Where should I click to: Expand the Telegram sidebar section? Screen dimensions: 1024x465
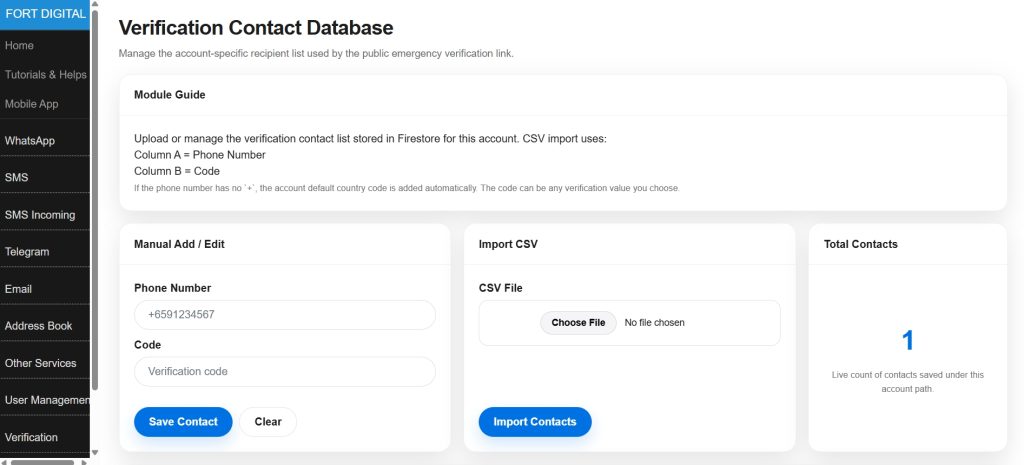pos(27,252)
